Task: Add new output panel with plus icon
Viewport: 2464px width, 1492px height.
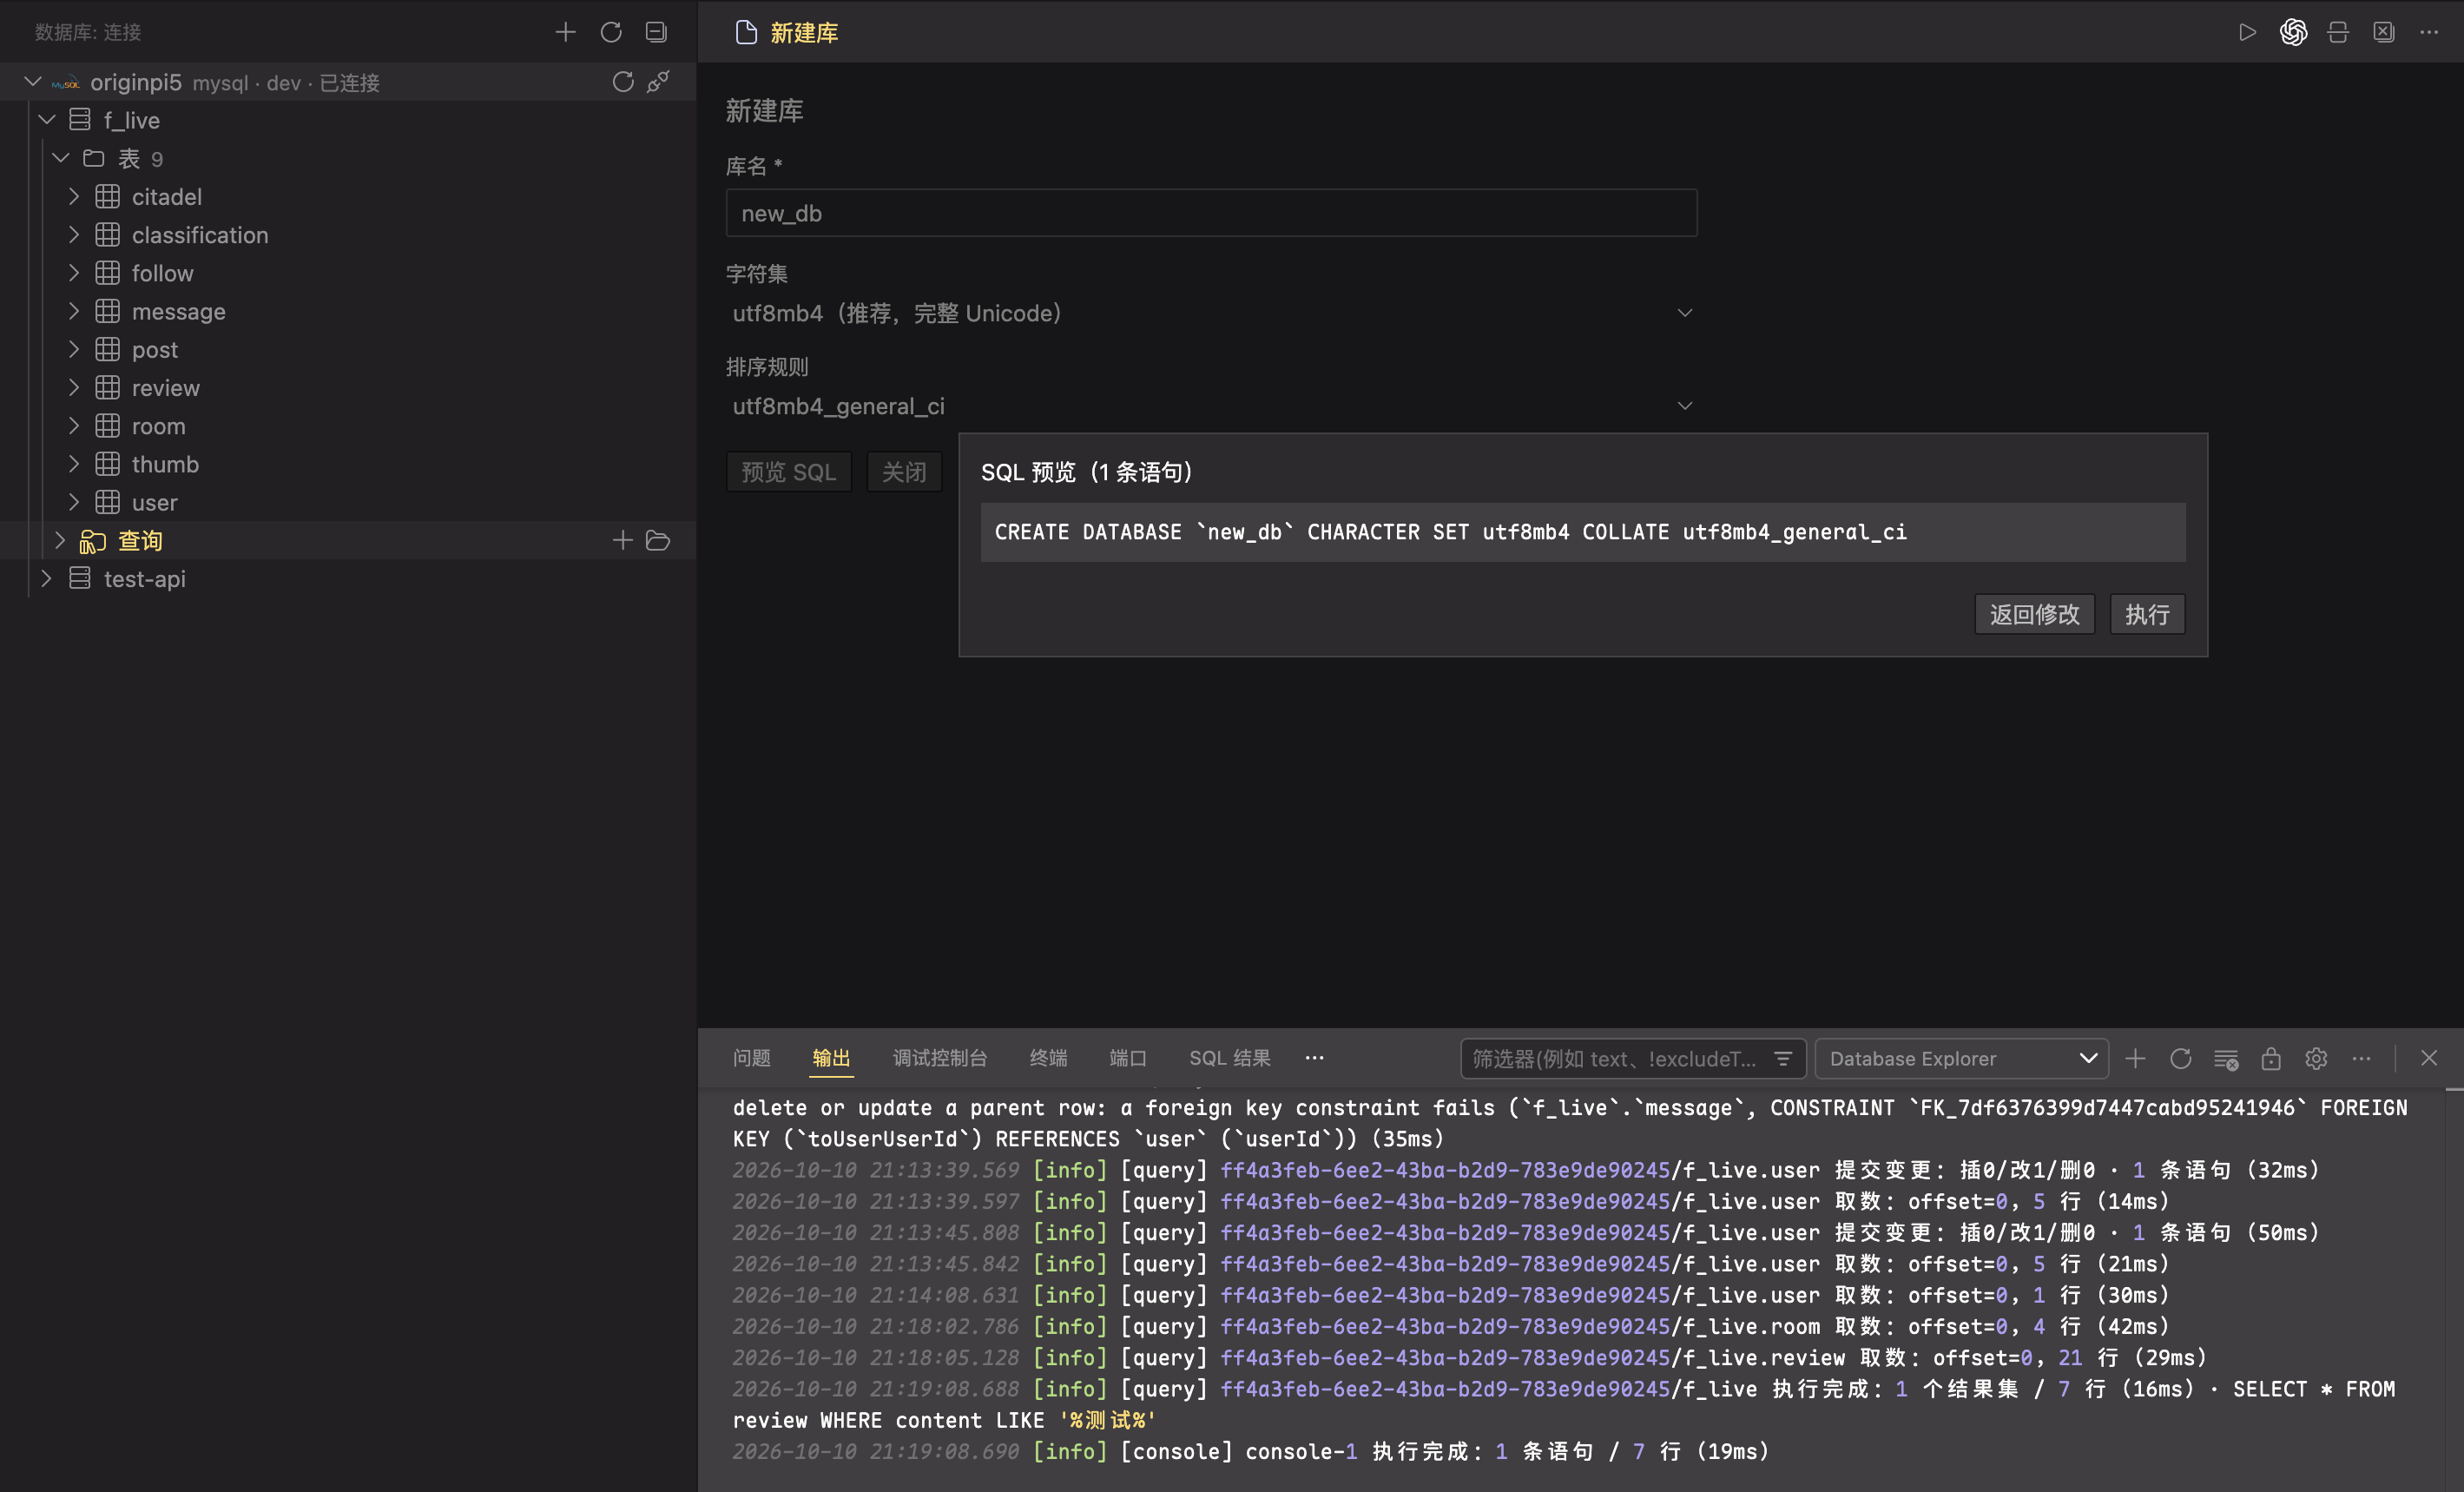Action: [x=2135, y=1058]
